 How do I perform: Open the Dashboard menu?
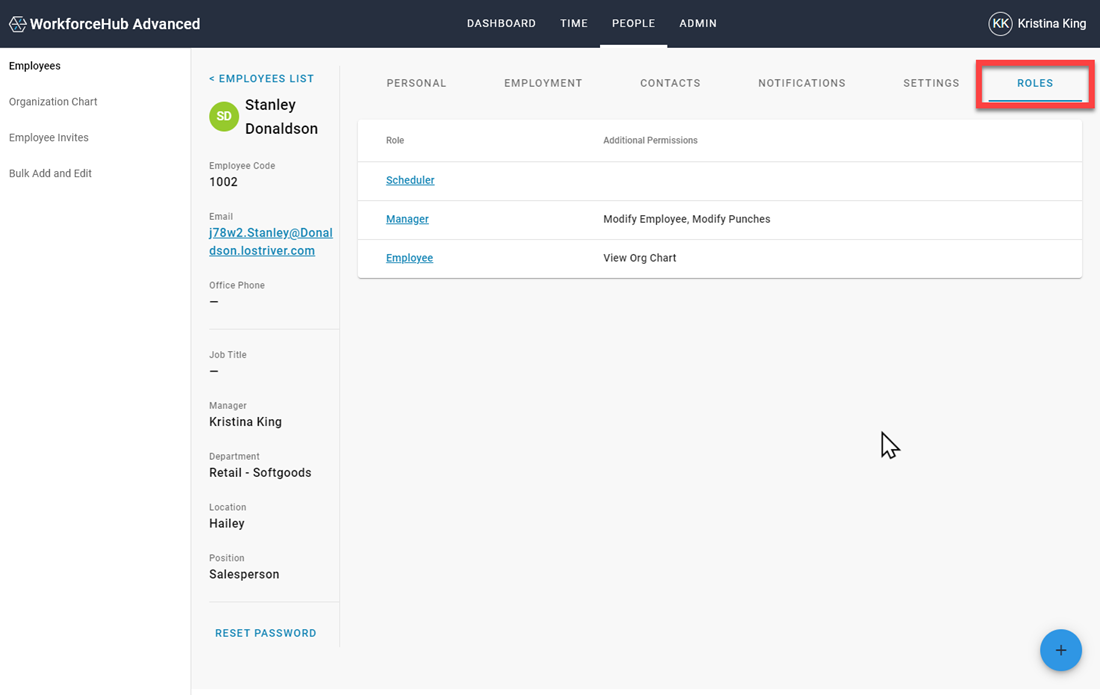coord(501,24)
